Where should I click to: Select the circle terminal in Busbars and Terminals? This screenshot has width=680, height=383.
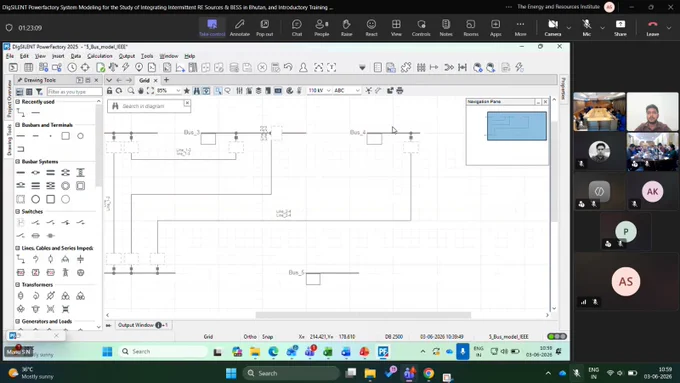80,136
